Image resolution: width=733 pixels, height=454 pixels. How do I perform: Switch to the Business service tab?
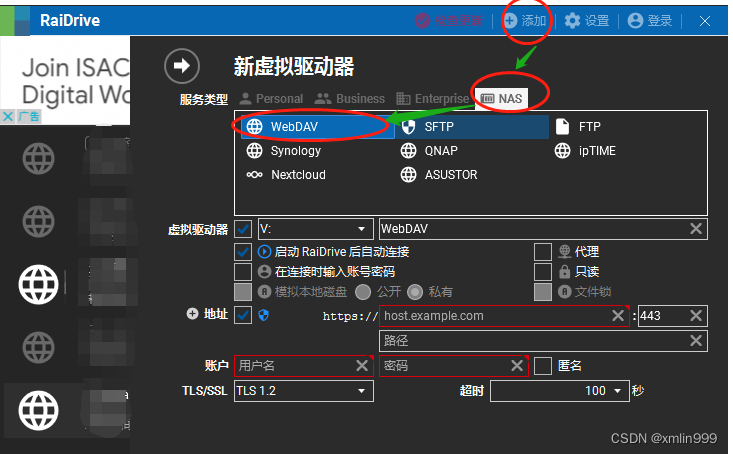pos(350,99)
